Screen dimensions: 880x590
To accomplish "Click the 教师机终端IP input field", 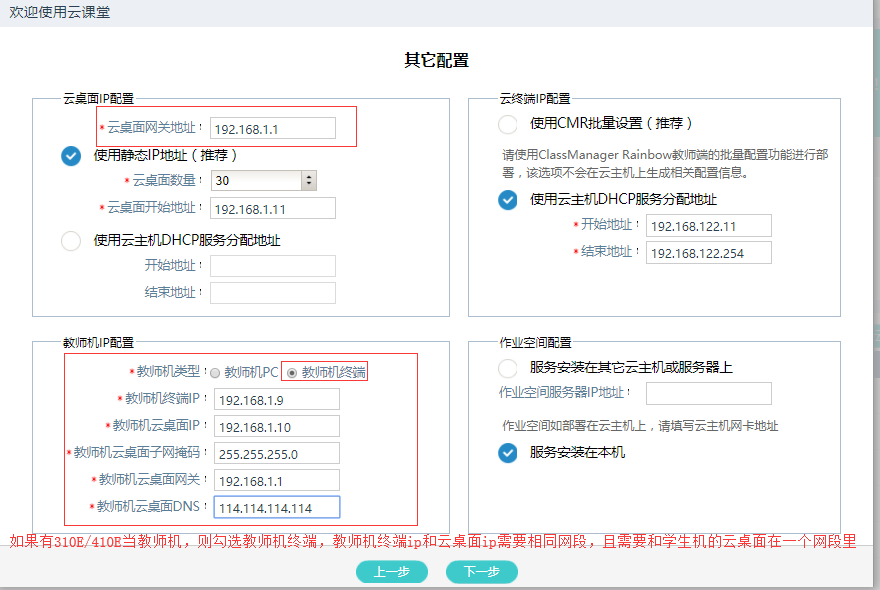I will point(276,400).
